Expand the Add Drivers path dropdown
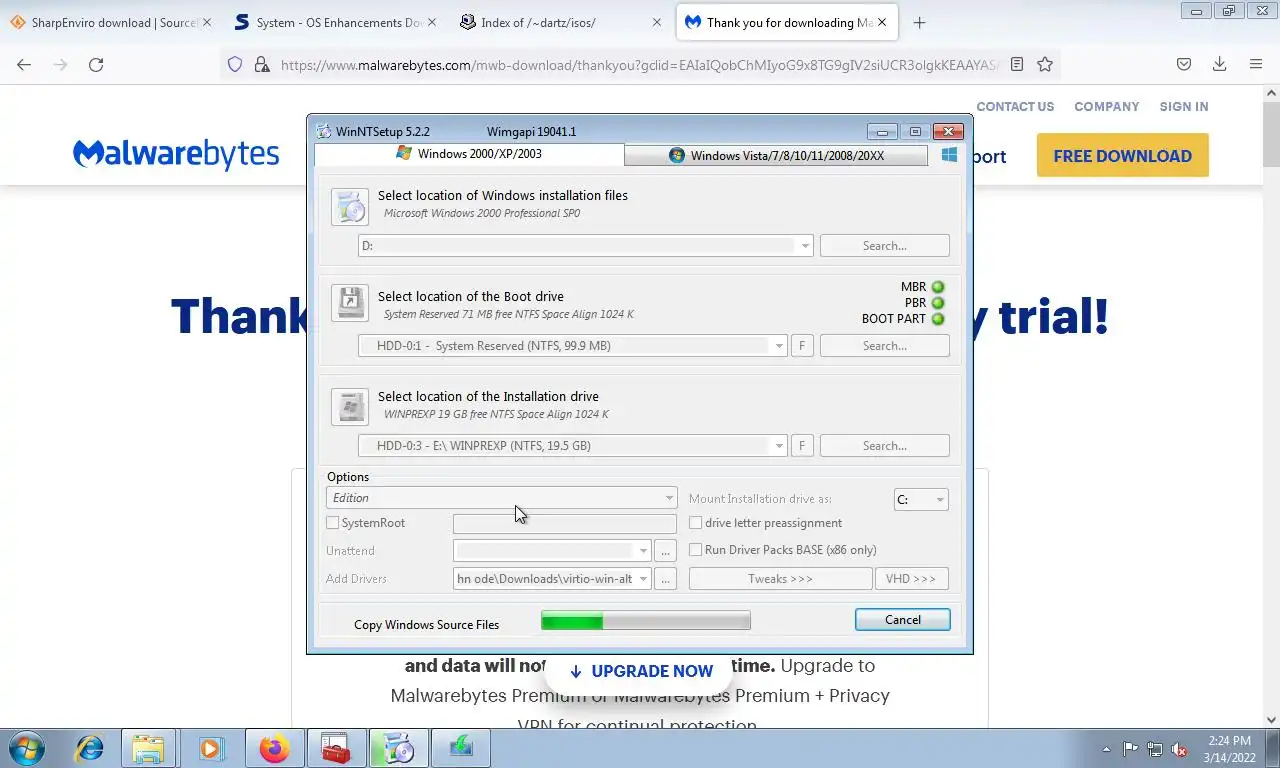 pyautogui.click(x=643, y=579)
